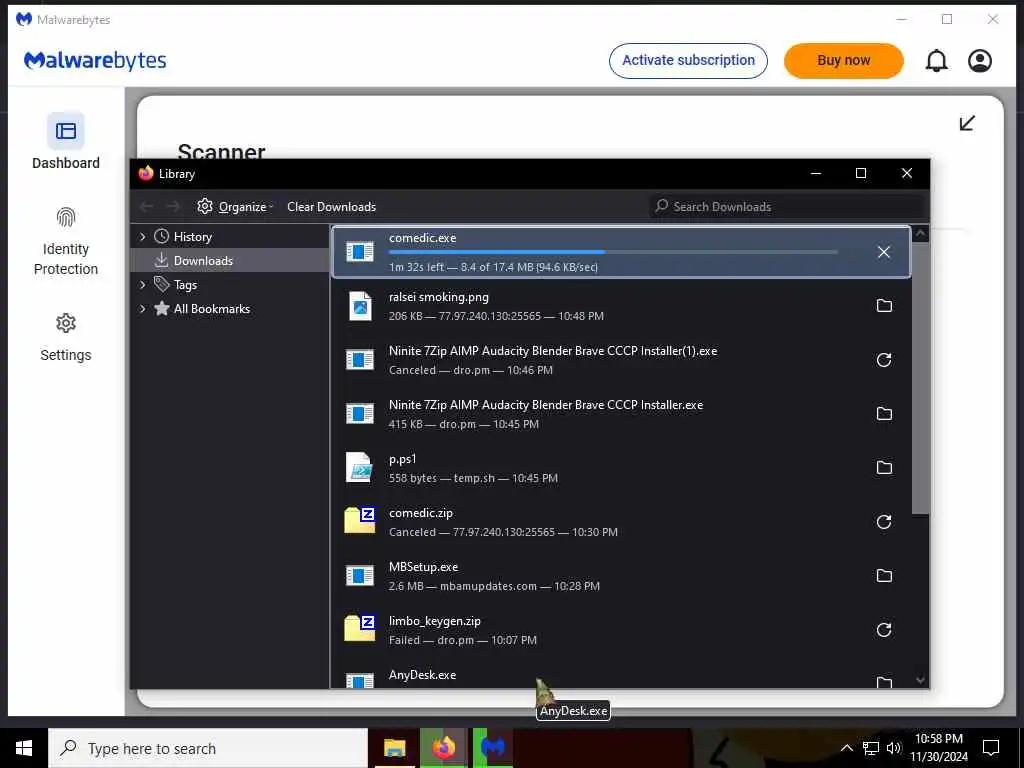Image resolution: width=1024 pixels, height=768 pixels.
Task: Click the Buy now button
Action: (x=843, y=61)
